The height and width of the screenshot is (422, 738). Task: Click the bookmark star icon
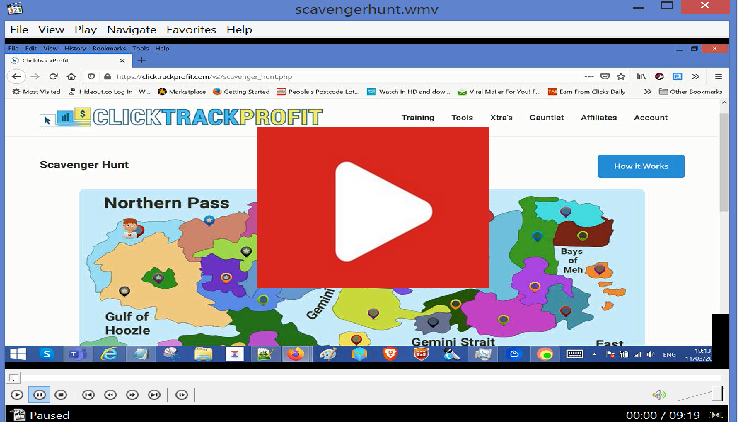[621, 76]
